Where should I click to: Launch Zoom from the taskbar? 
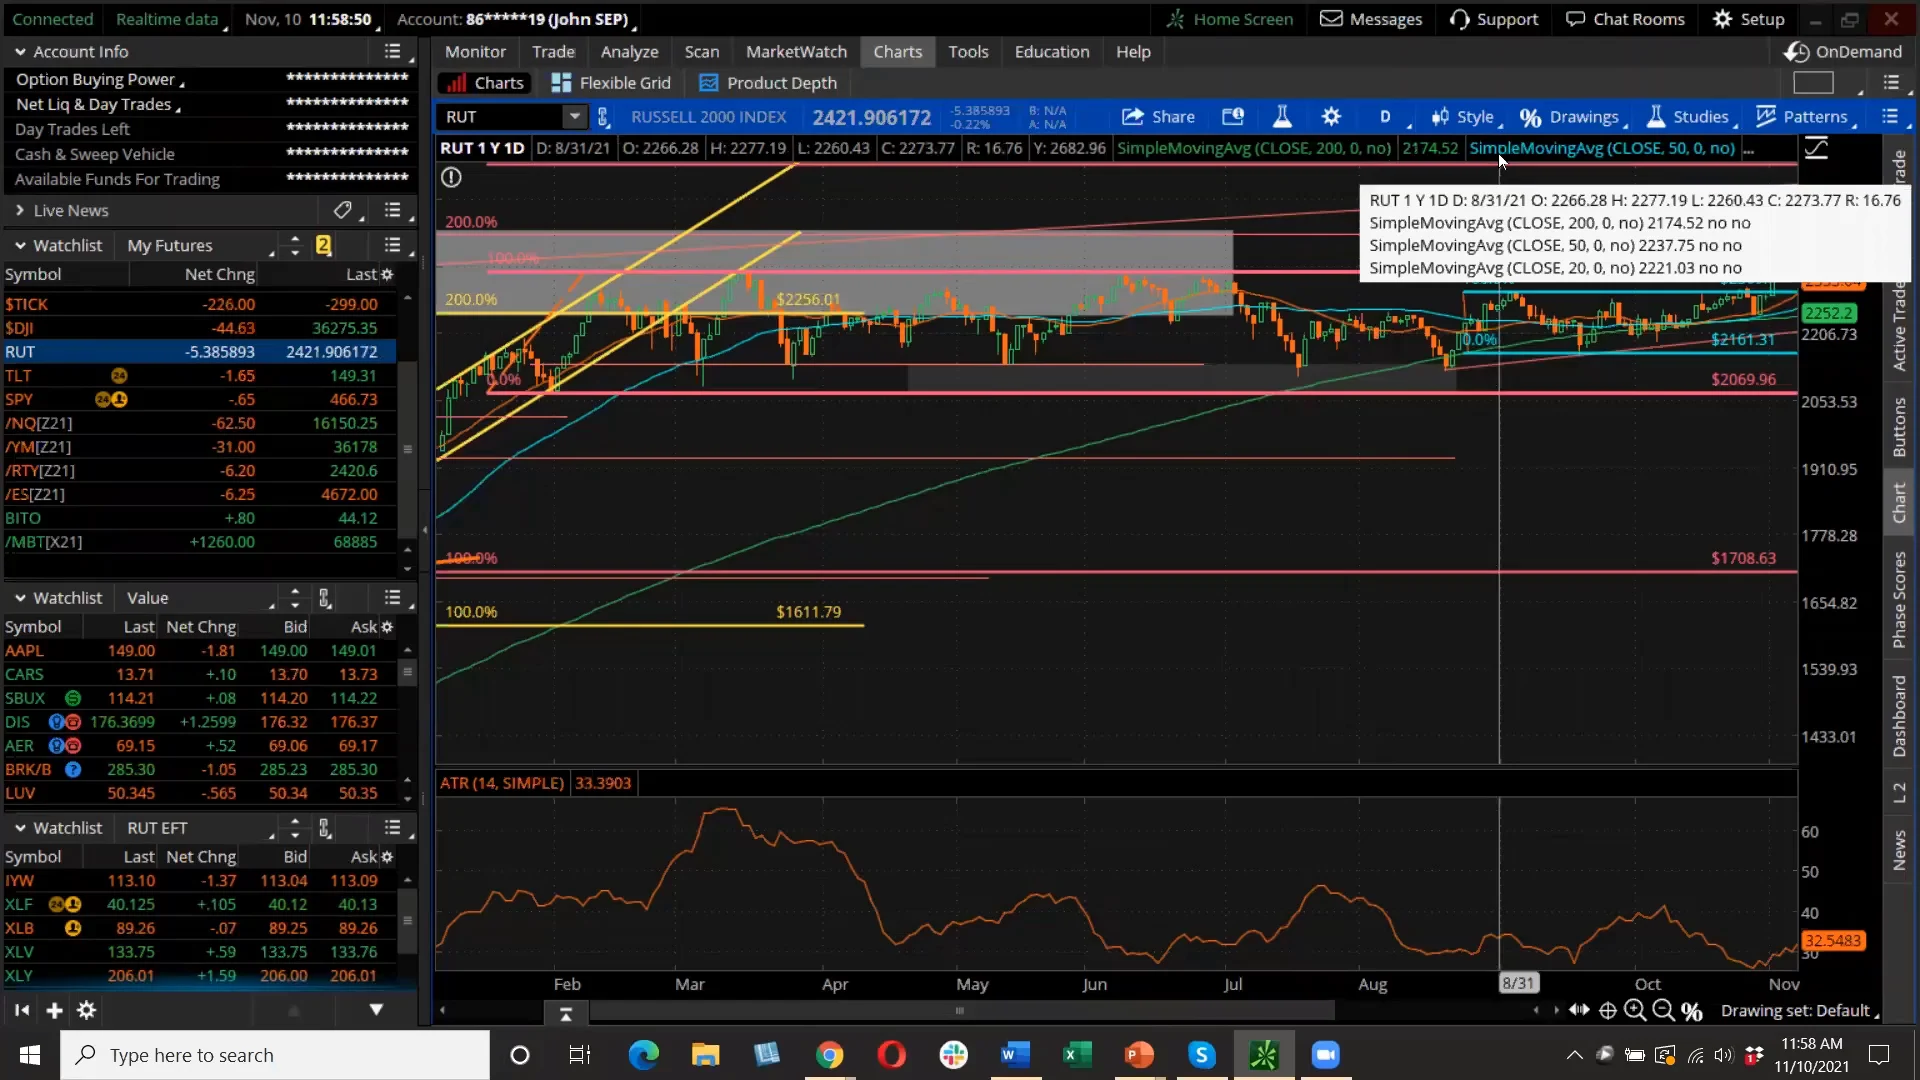[1325, 1055]
